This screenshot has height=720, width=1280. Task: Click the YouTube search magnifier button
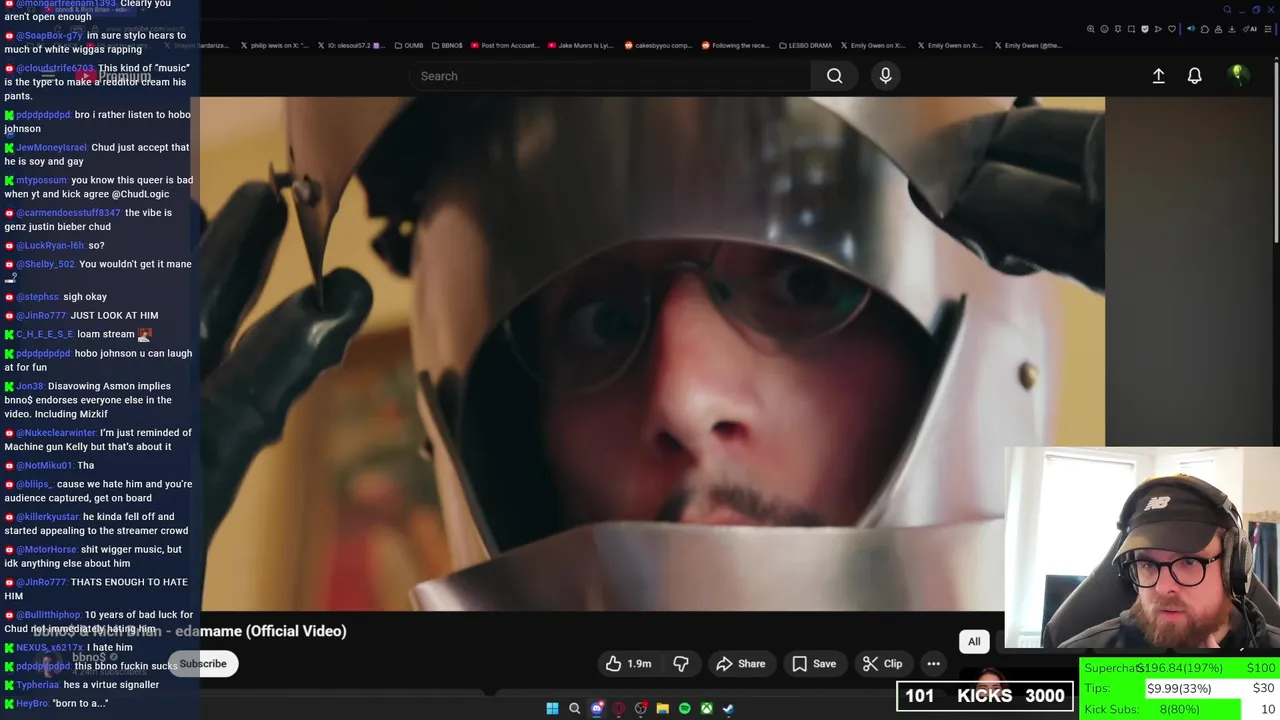coord(834,76)
